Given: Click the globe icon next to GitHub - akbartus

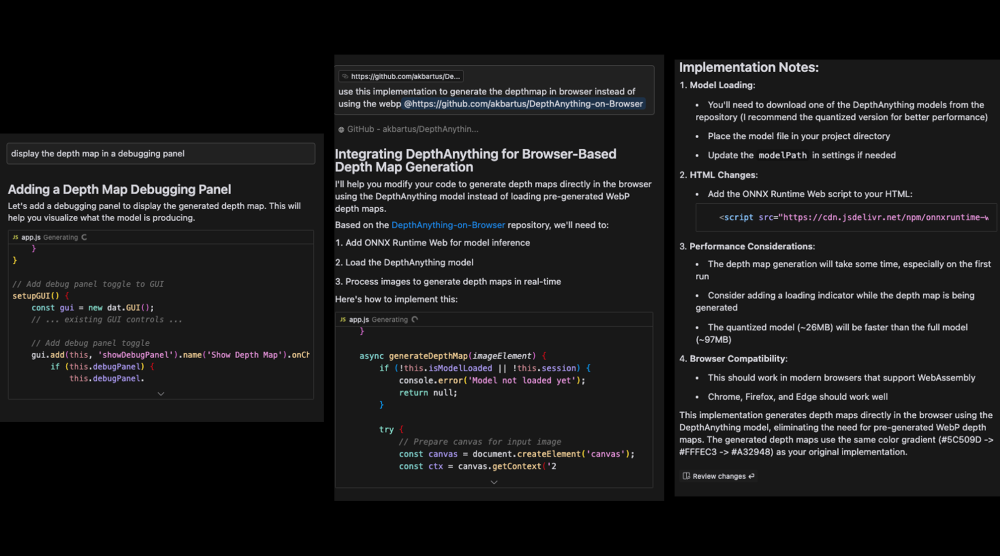Looking at the screenshot, I should click(x=340, y=129).
